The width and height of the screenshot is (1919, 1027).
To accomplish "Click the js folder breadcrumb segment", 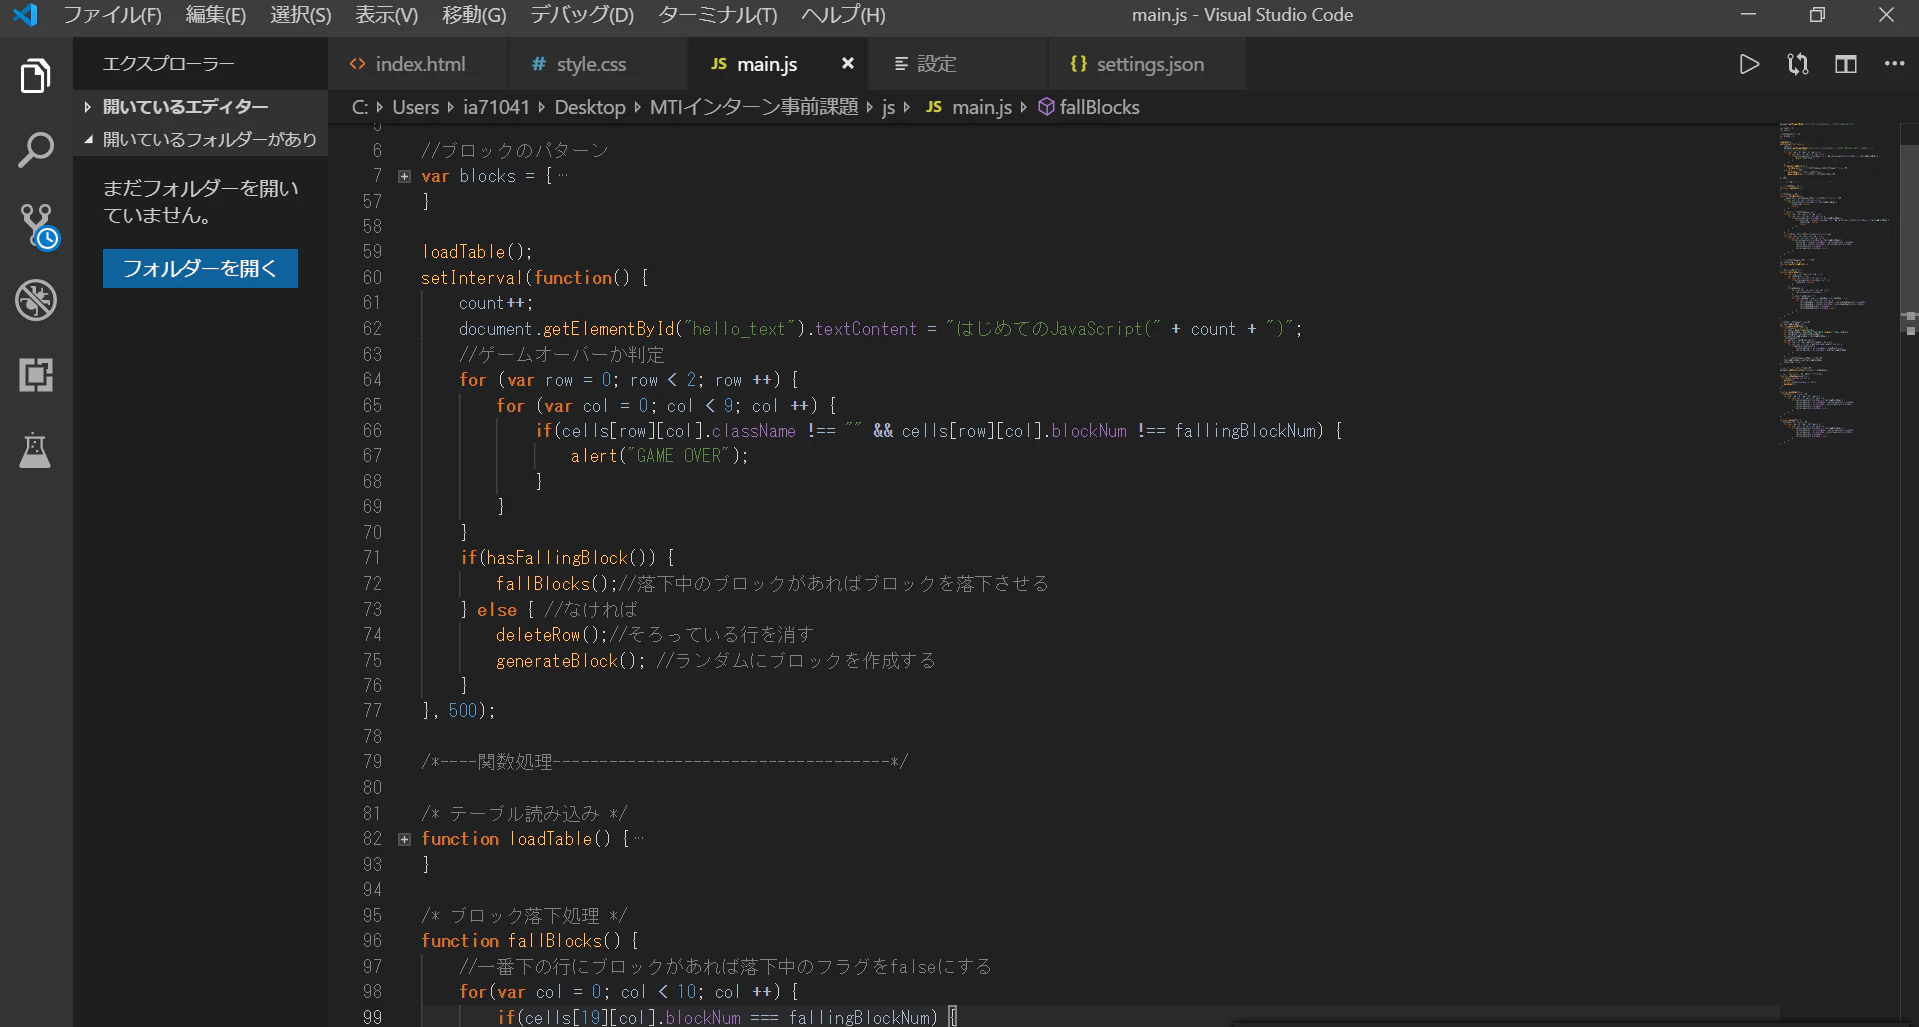I will tap(888, 107).
